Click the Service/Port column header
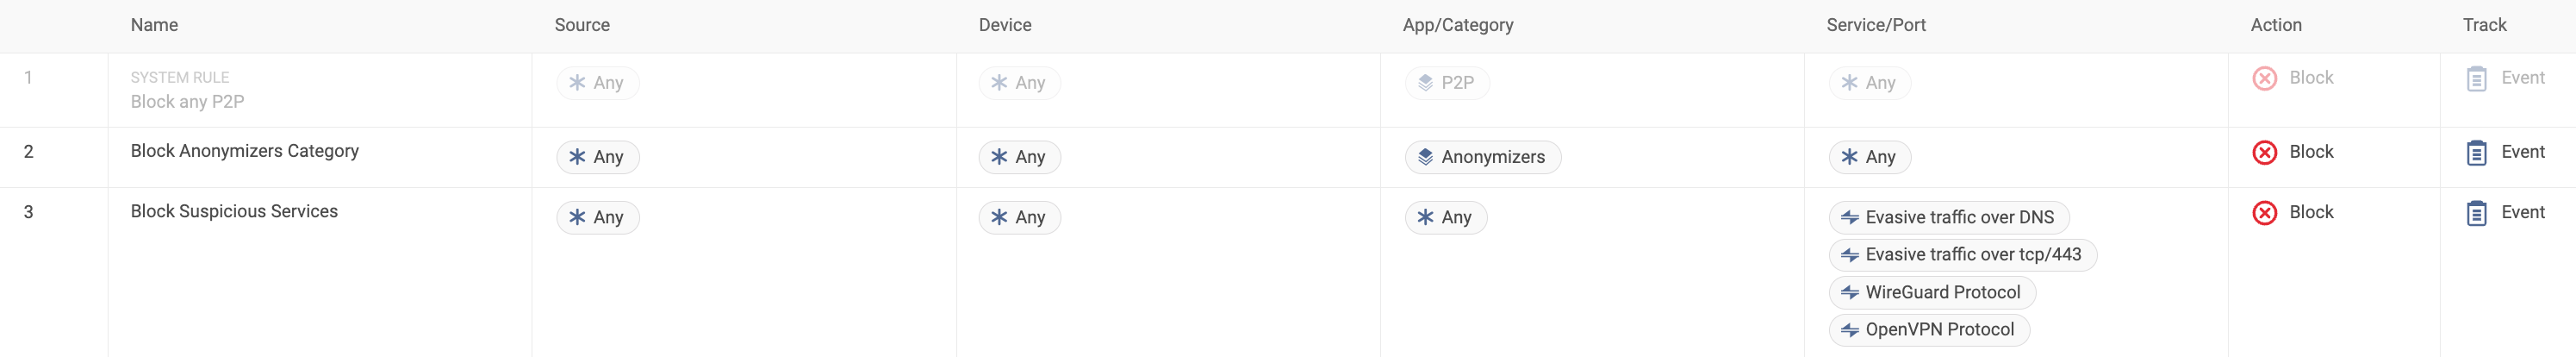 (x=1876, y=25)
